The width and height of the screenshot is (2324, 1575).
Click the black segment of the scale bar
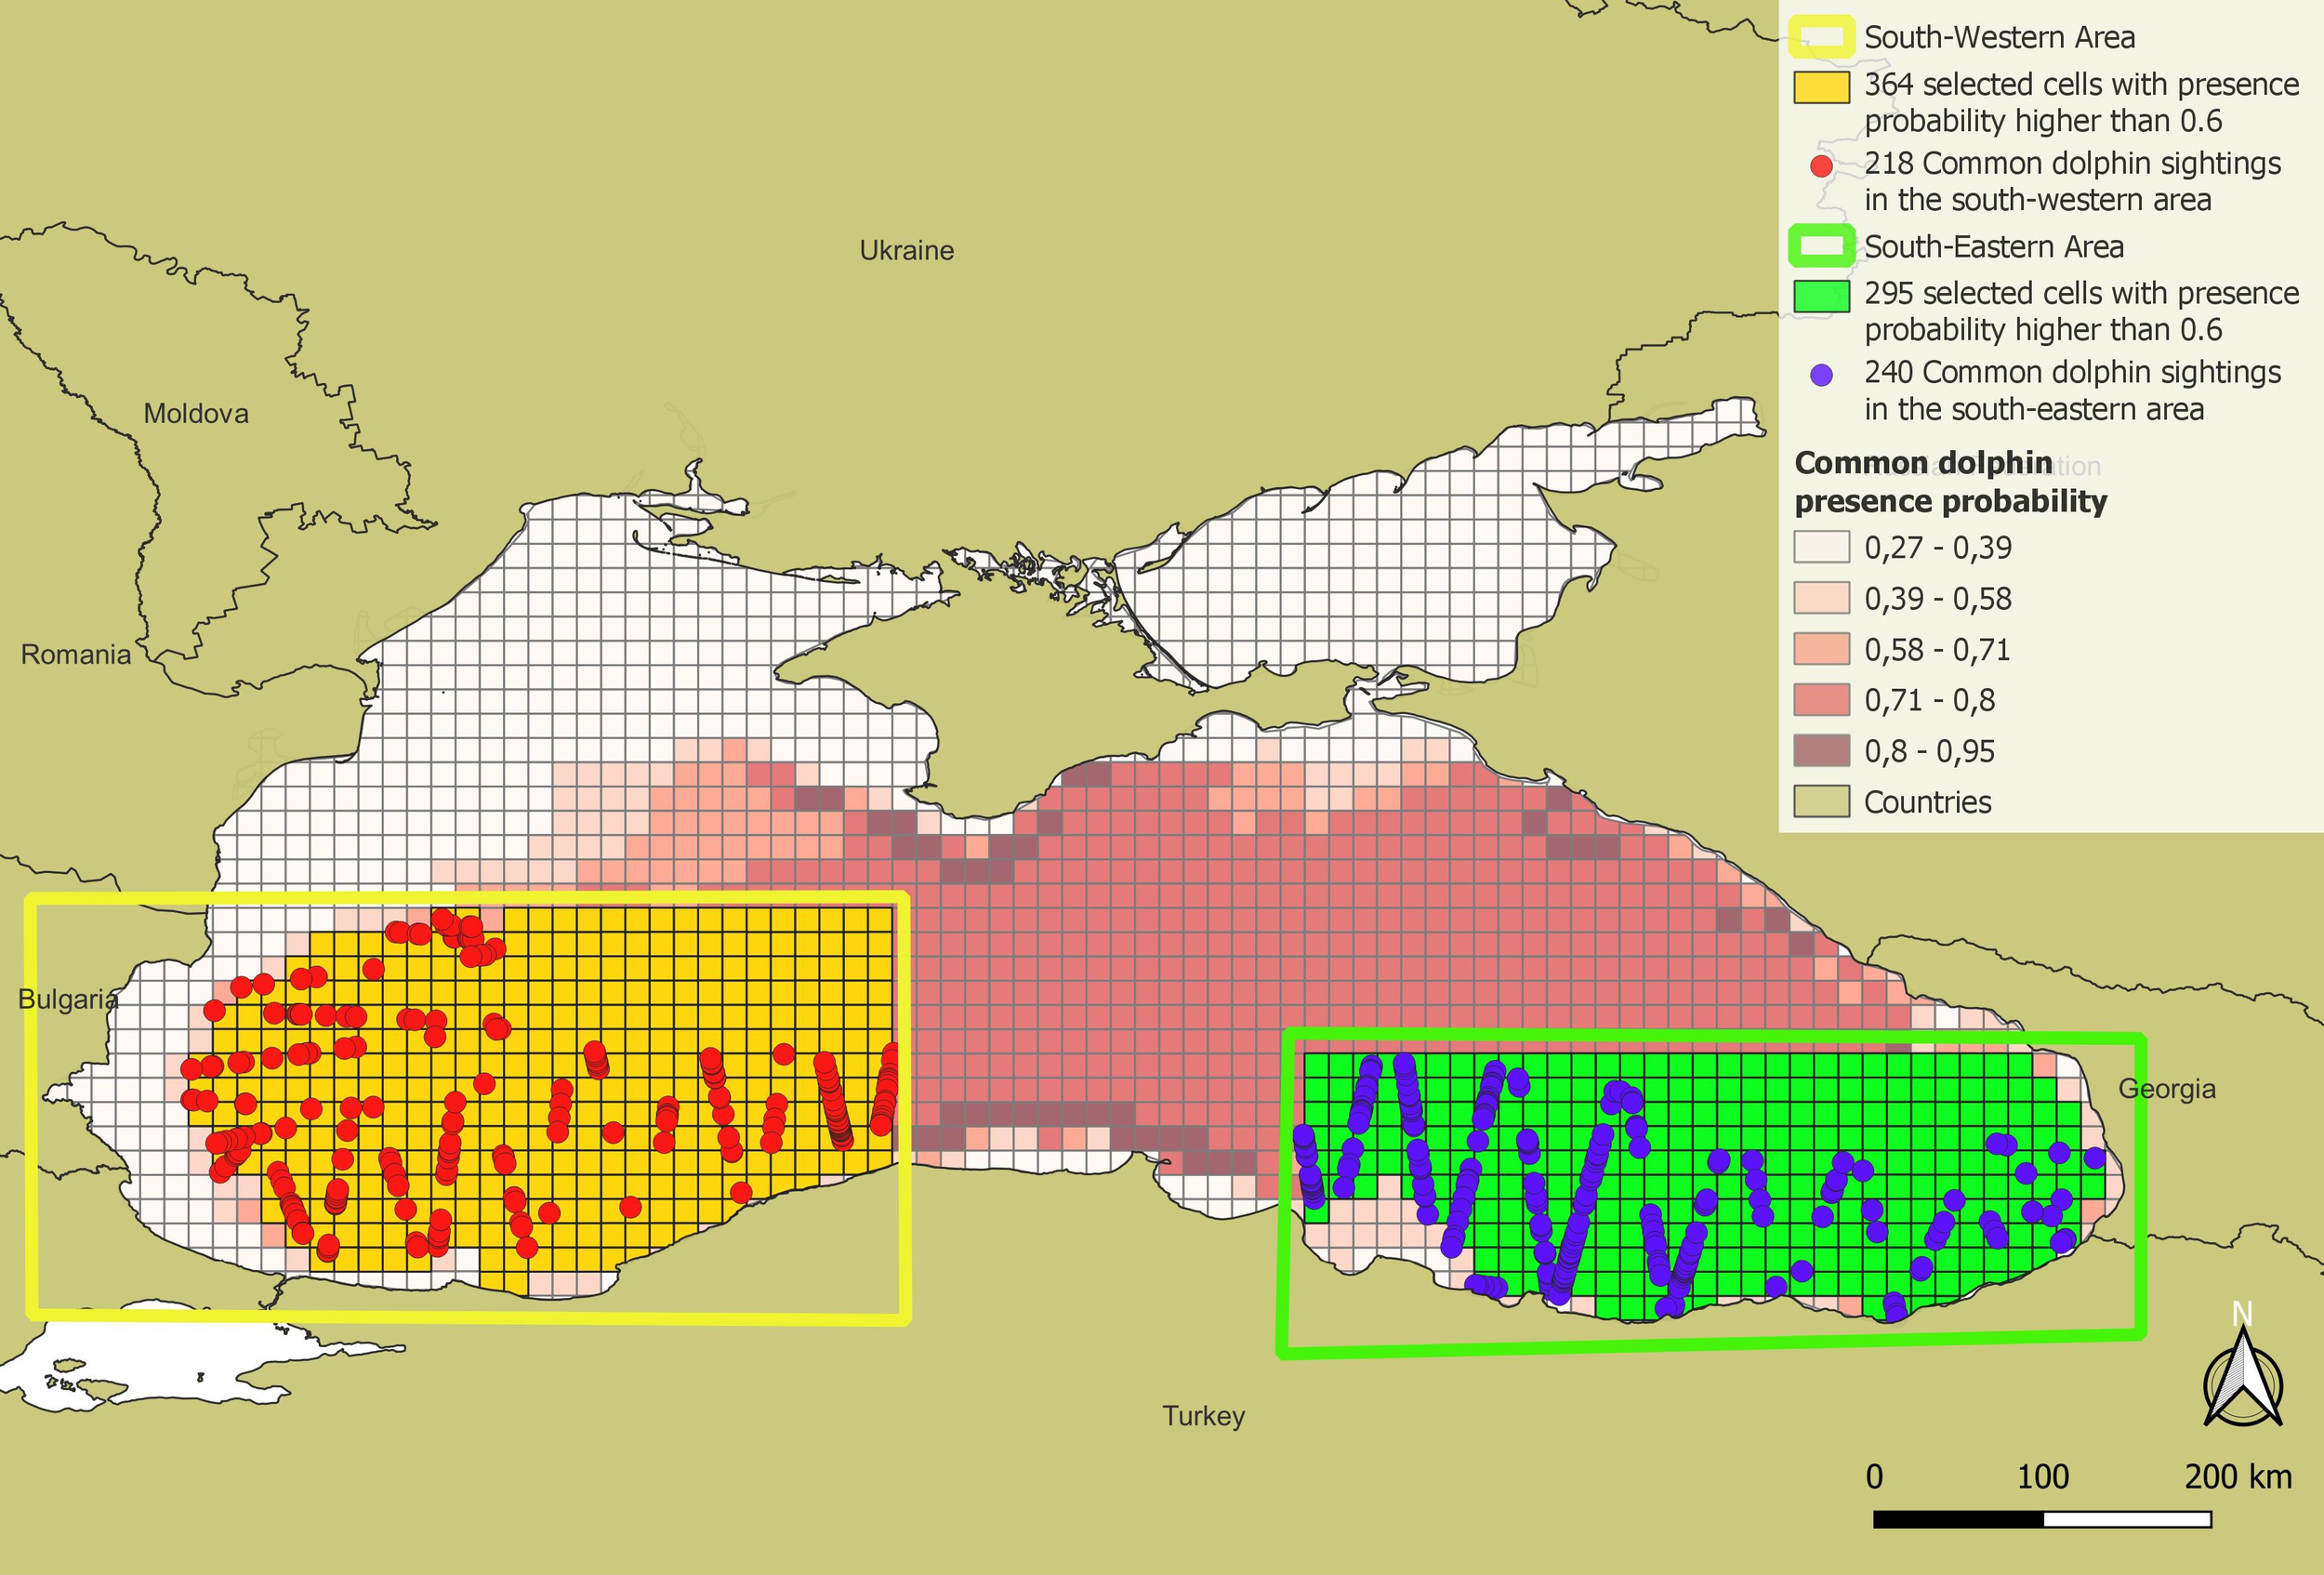click(1957, 1519)
